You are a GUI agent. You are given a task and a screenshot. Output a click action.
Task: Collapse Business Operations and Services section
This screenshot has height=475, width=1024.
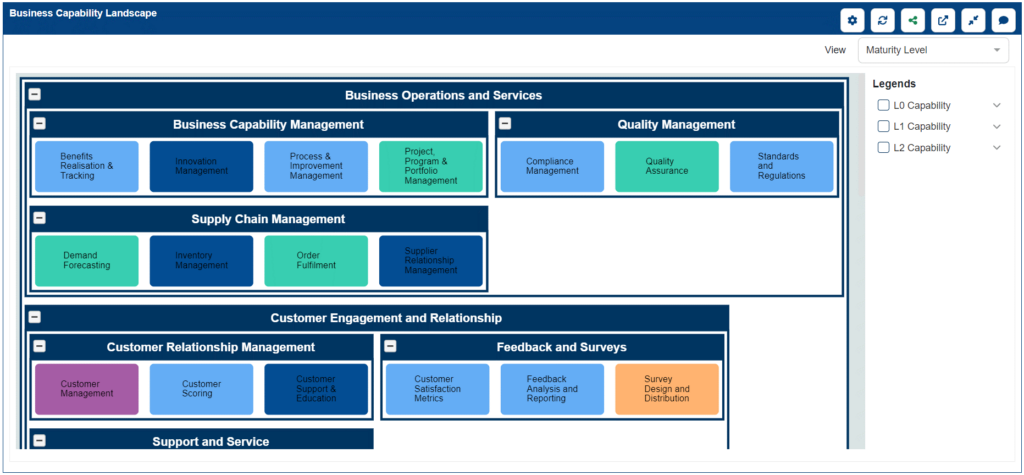(x=35, y=95)
